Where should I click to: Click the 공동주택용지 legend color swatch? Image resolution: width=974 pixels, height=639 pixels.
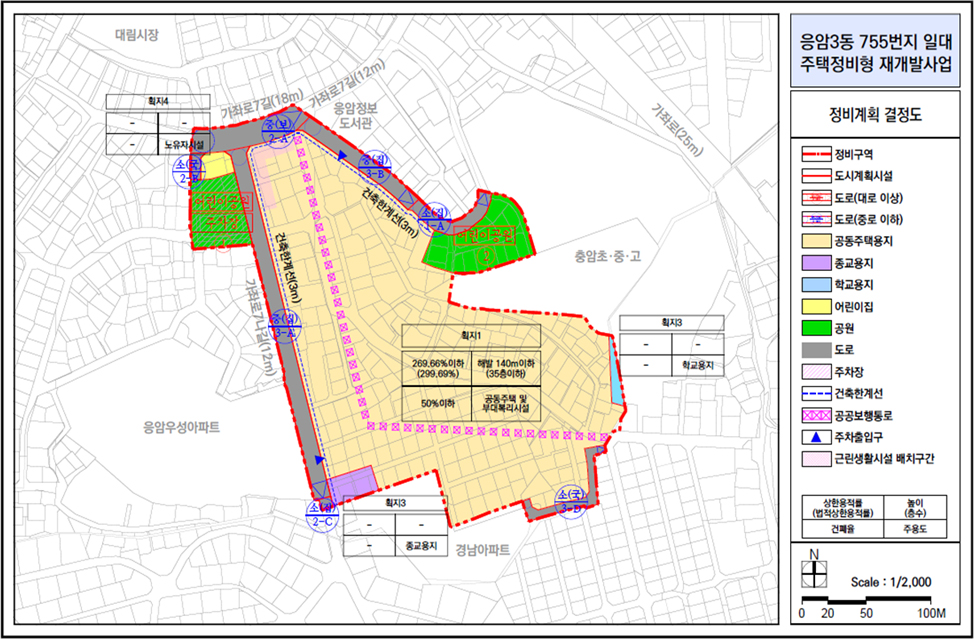pos(819,242)
